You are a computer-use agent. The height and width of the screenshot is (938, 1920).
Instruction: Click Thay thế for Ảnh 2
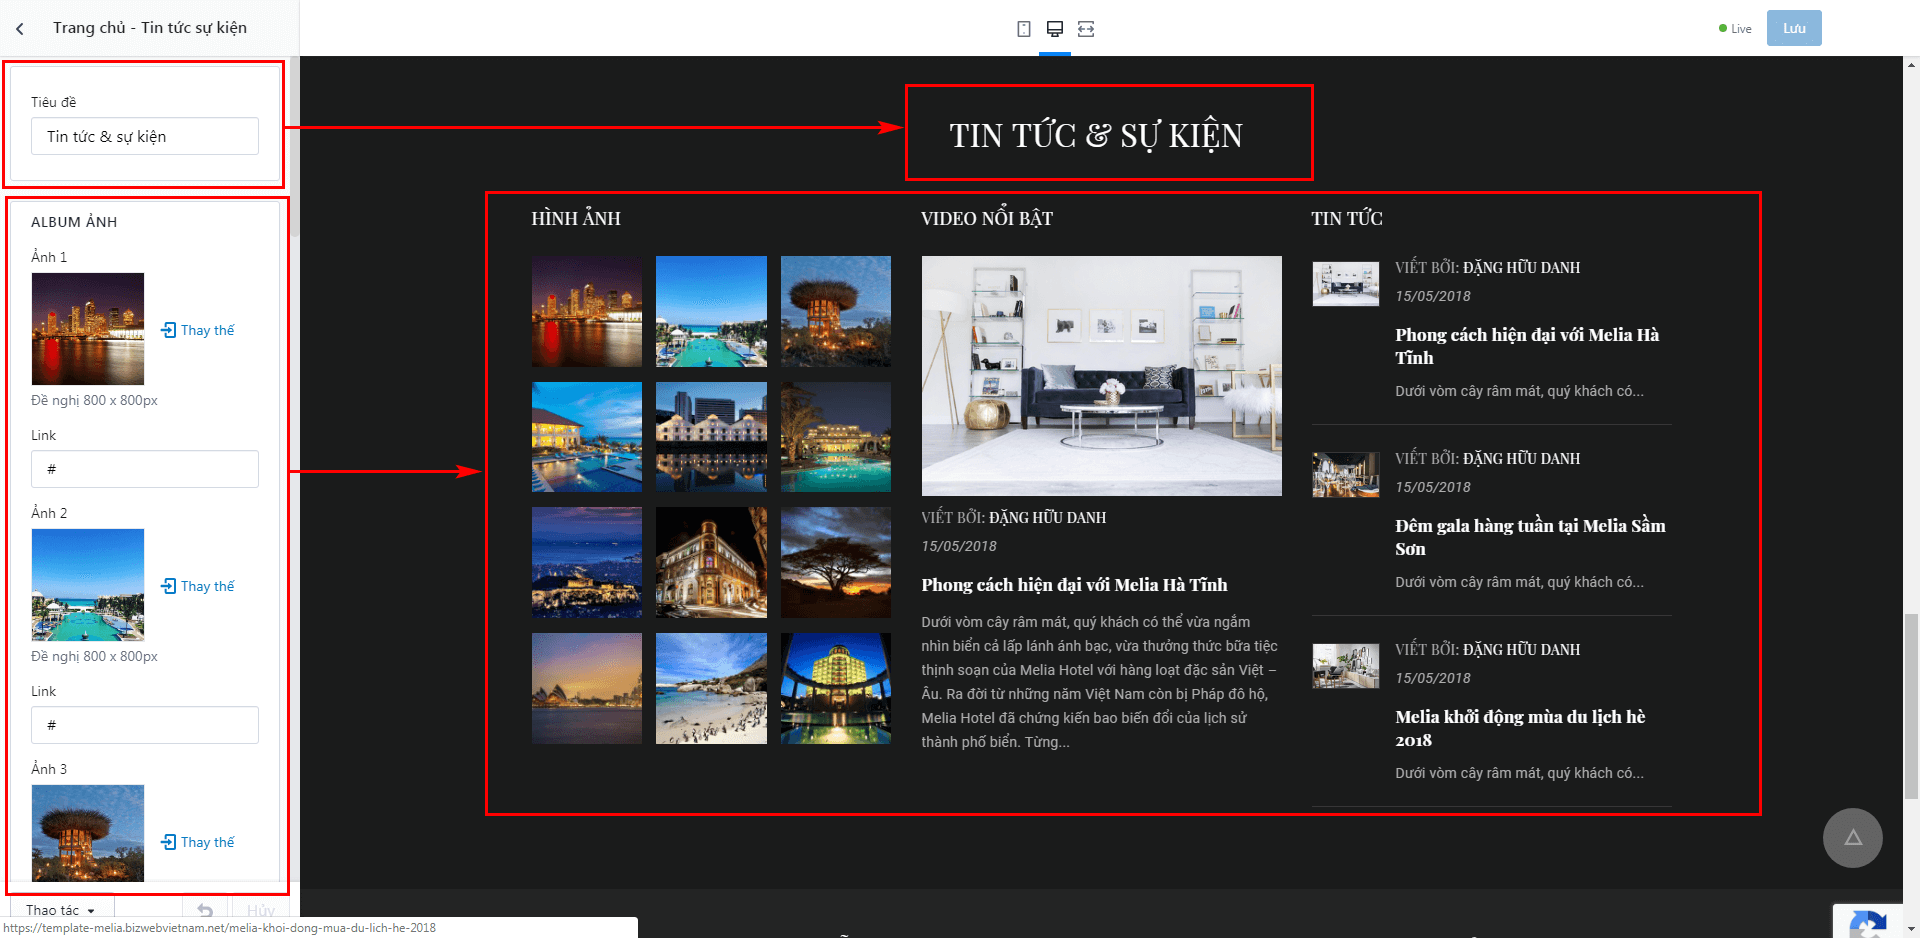(198, 586)
